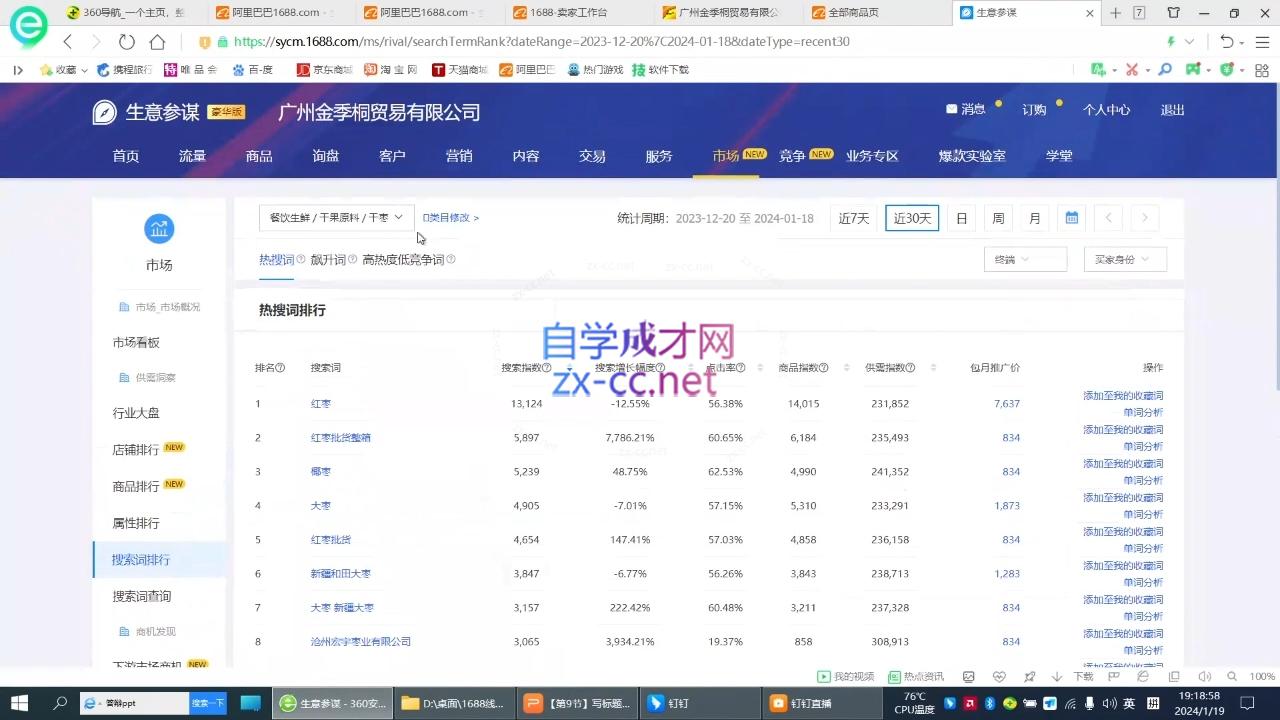
Task: Click the browser back arrow
Action: [68, 42]
